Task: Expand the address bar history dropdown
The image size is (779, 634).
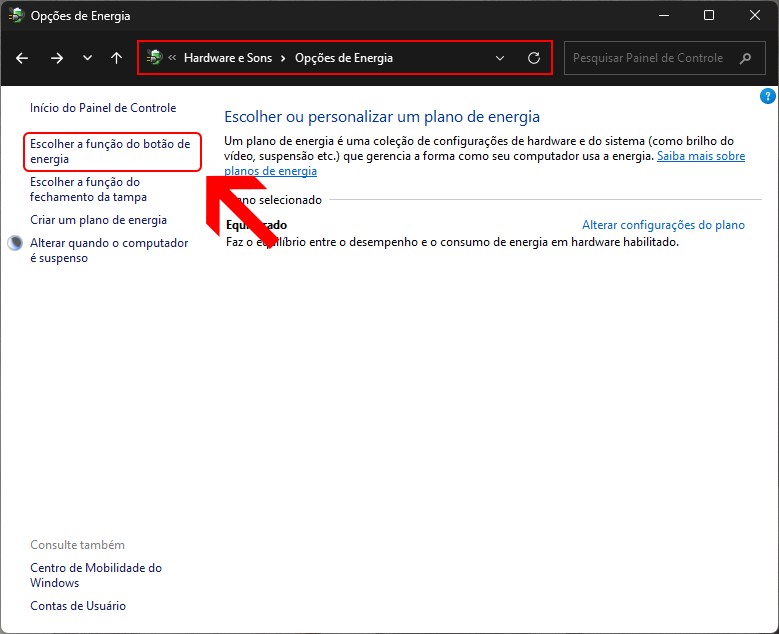Action: 500,58
